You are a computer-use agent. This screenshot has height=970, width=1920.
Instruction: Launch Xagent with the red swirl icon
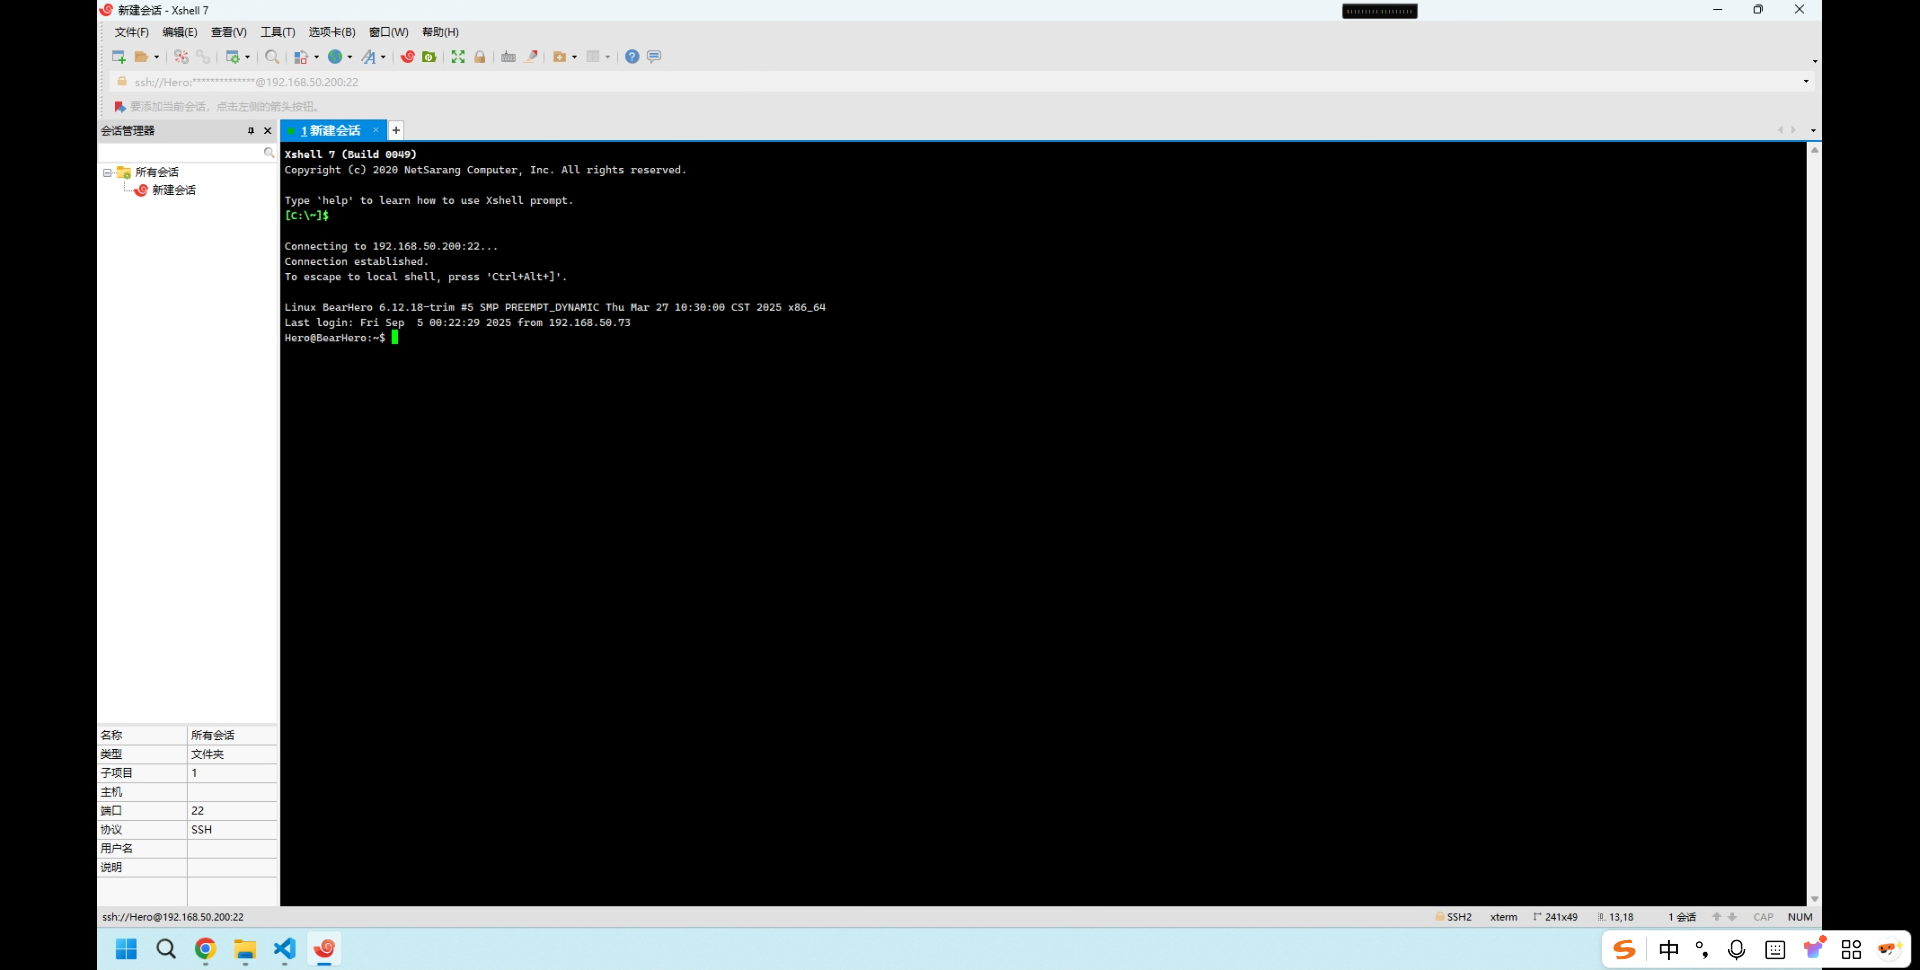408,57
